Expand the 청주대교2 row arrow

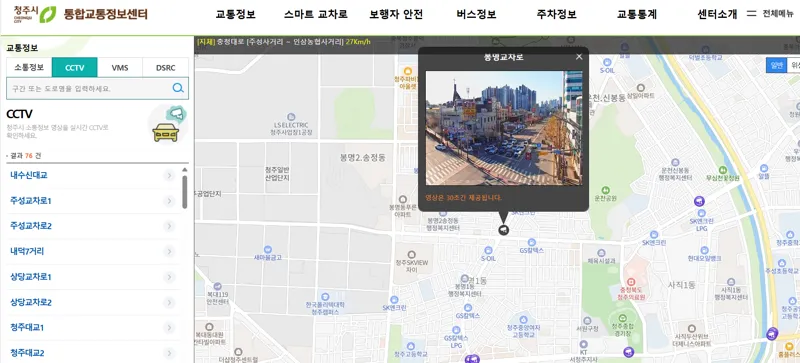click(169, 353)
